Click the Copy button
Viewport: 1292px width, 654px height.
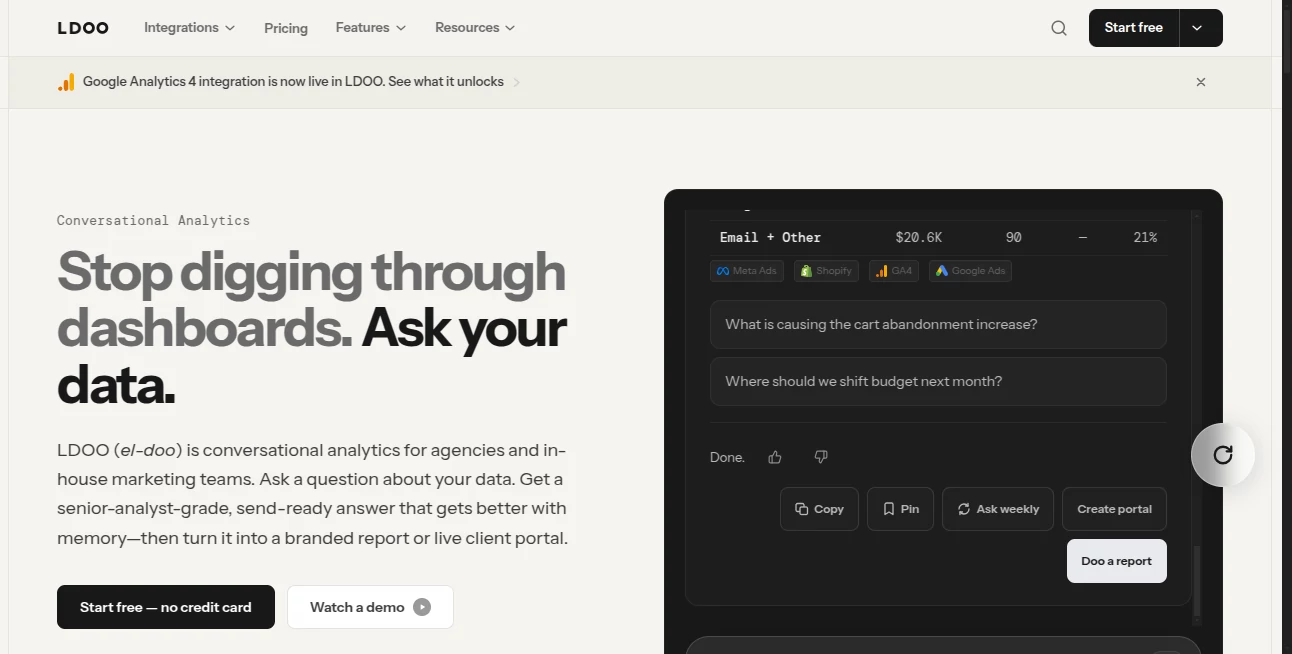click(x=819, y=509)
